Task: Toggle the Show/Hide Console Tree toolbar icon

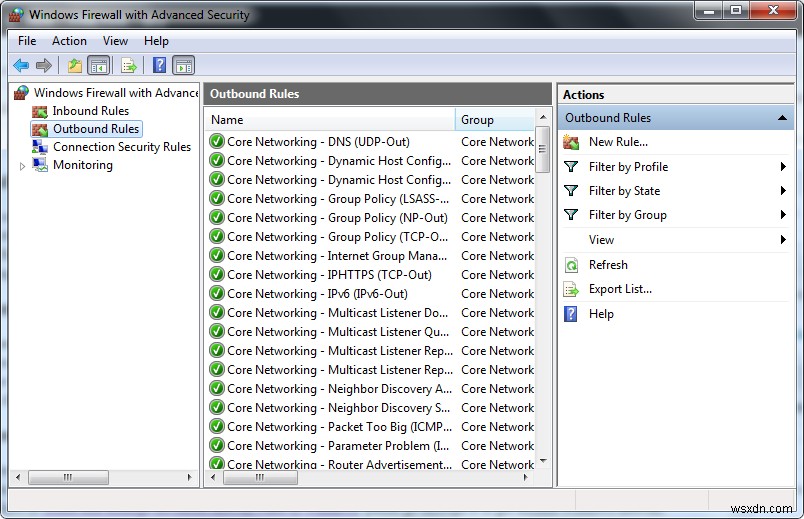Action: pos(99,66)
